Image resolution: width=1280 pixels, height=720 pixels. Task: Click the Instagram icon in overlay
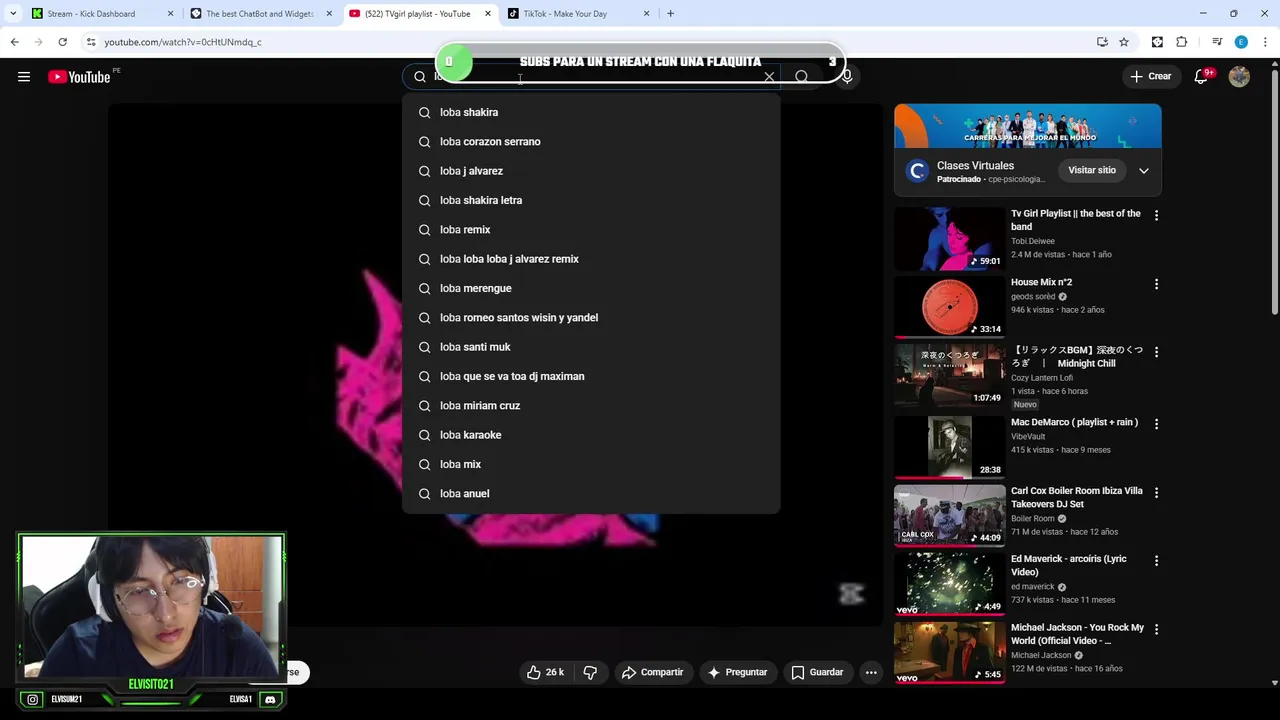click(x=33, y=700)
